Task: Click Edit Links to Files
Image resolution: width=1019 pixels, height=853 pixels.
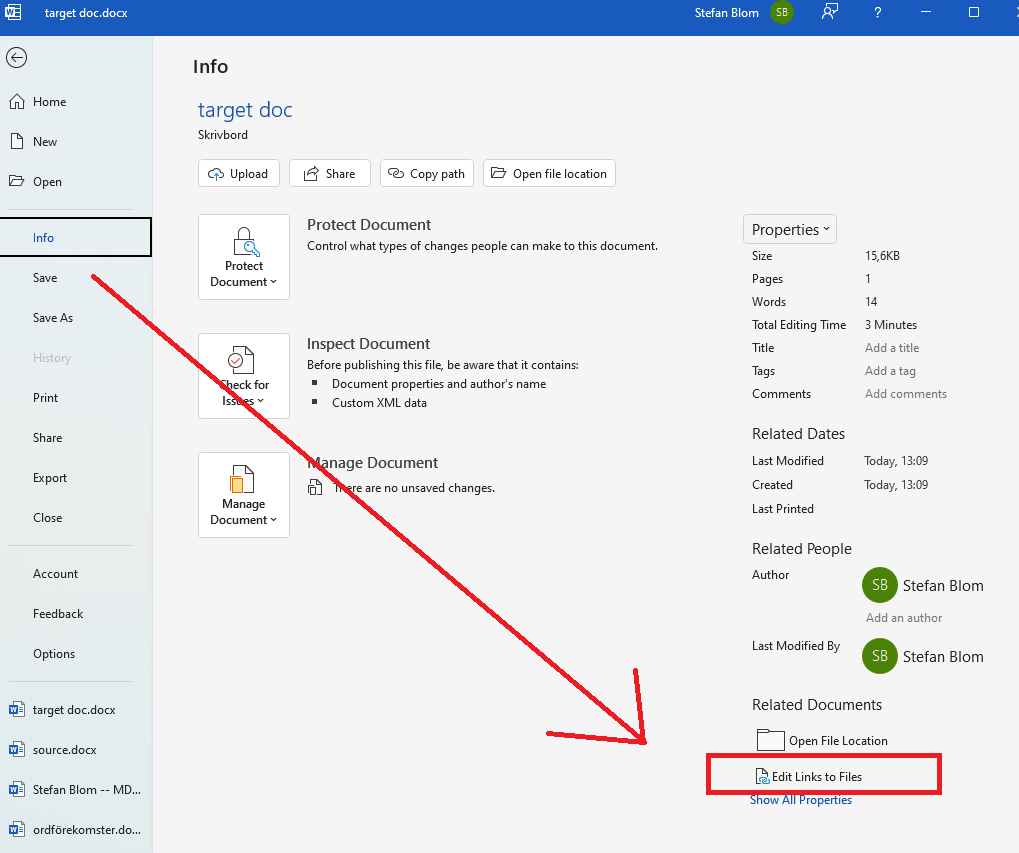Action: click(809, 776)
